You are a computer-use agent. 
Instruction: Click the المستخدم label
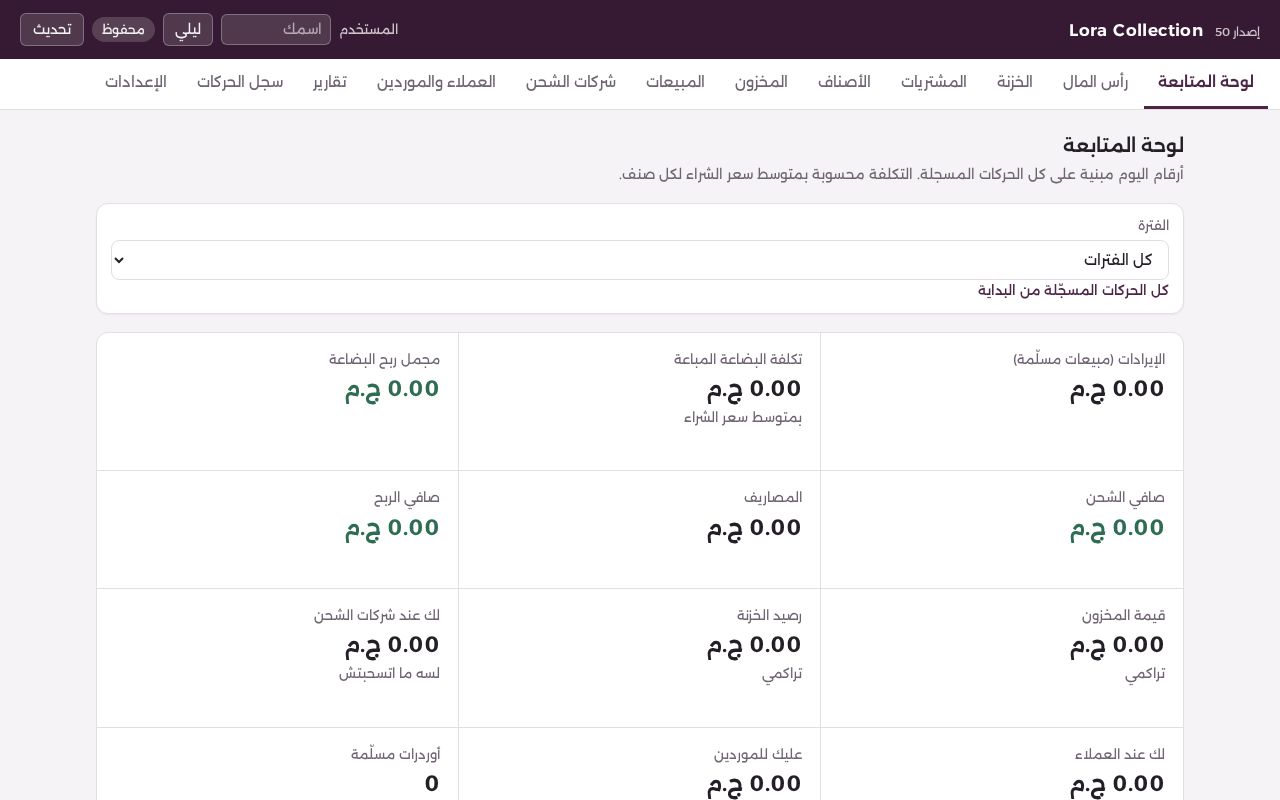pyautogui.click(x=369, y=29)
